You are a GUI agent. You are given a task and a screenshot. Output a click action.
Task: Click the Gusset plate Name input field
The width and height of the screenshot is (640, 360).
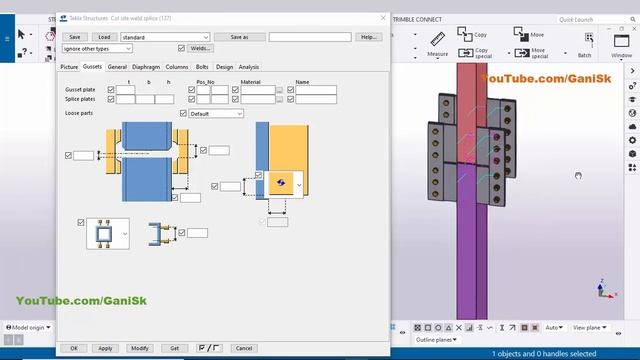(316, 90)
